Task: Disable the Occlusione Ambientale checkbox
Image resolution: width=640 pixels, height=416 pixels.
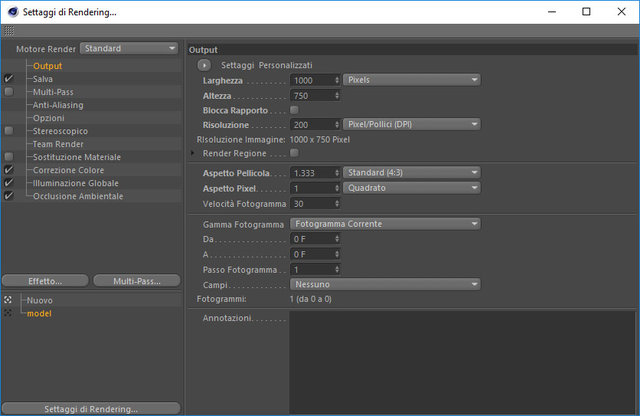Action: point(9,196)
